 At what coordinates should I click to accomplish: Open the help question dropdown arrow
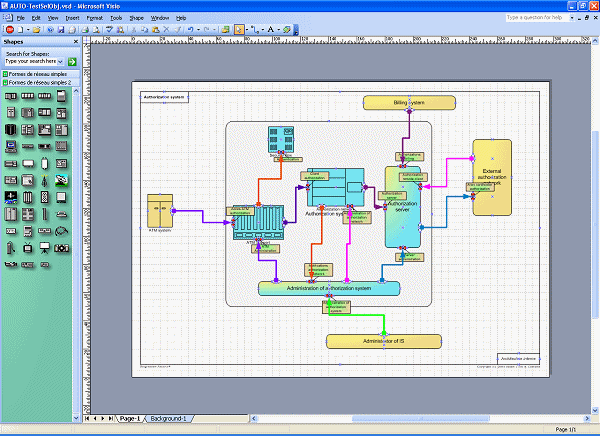coord(572,18)
